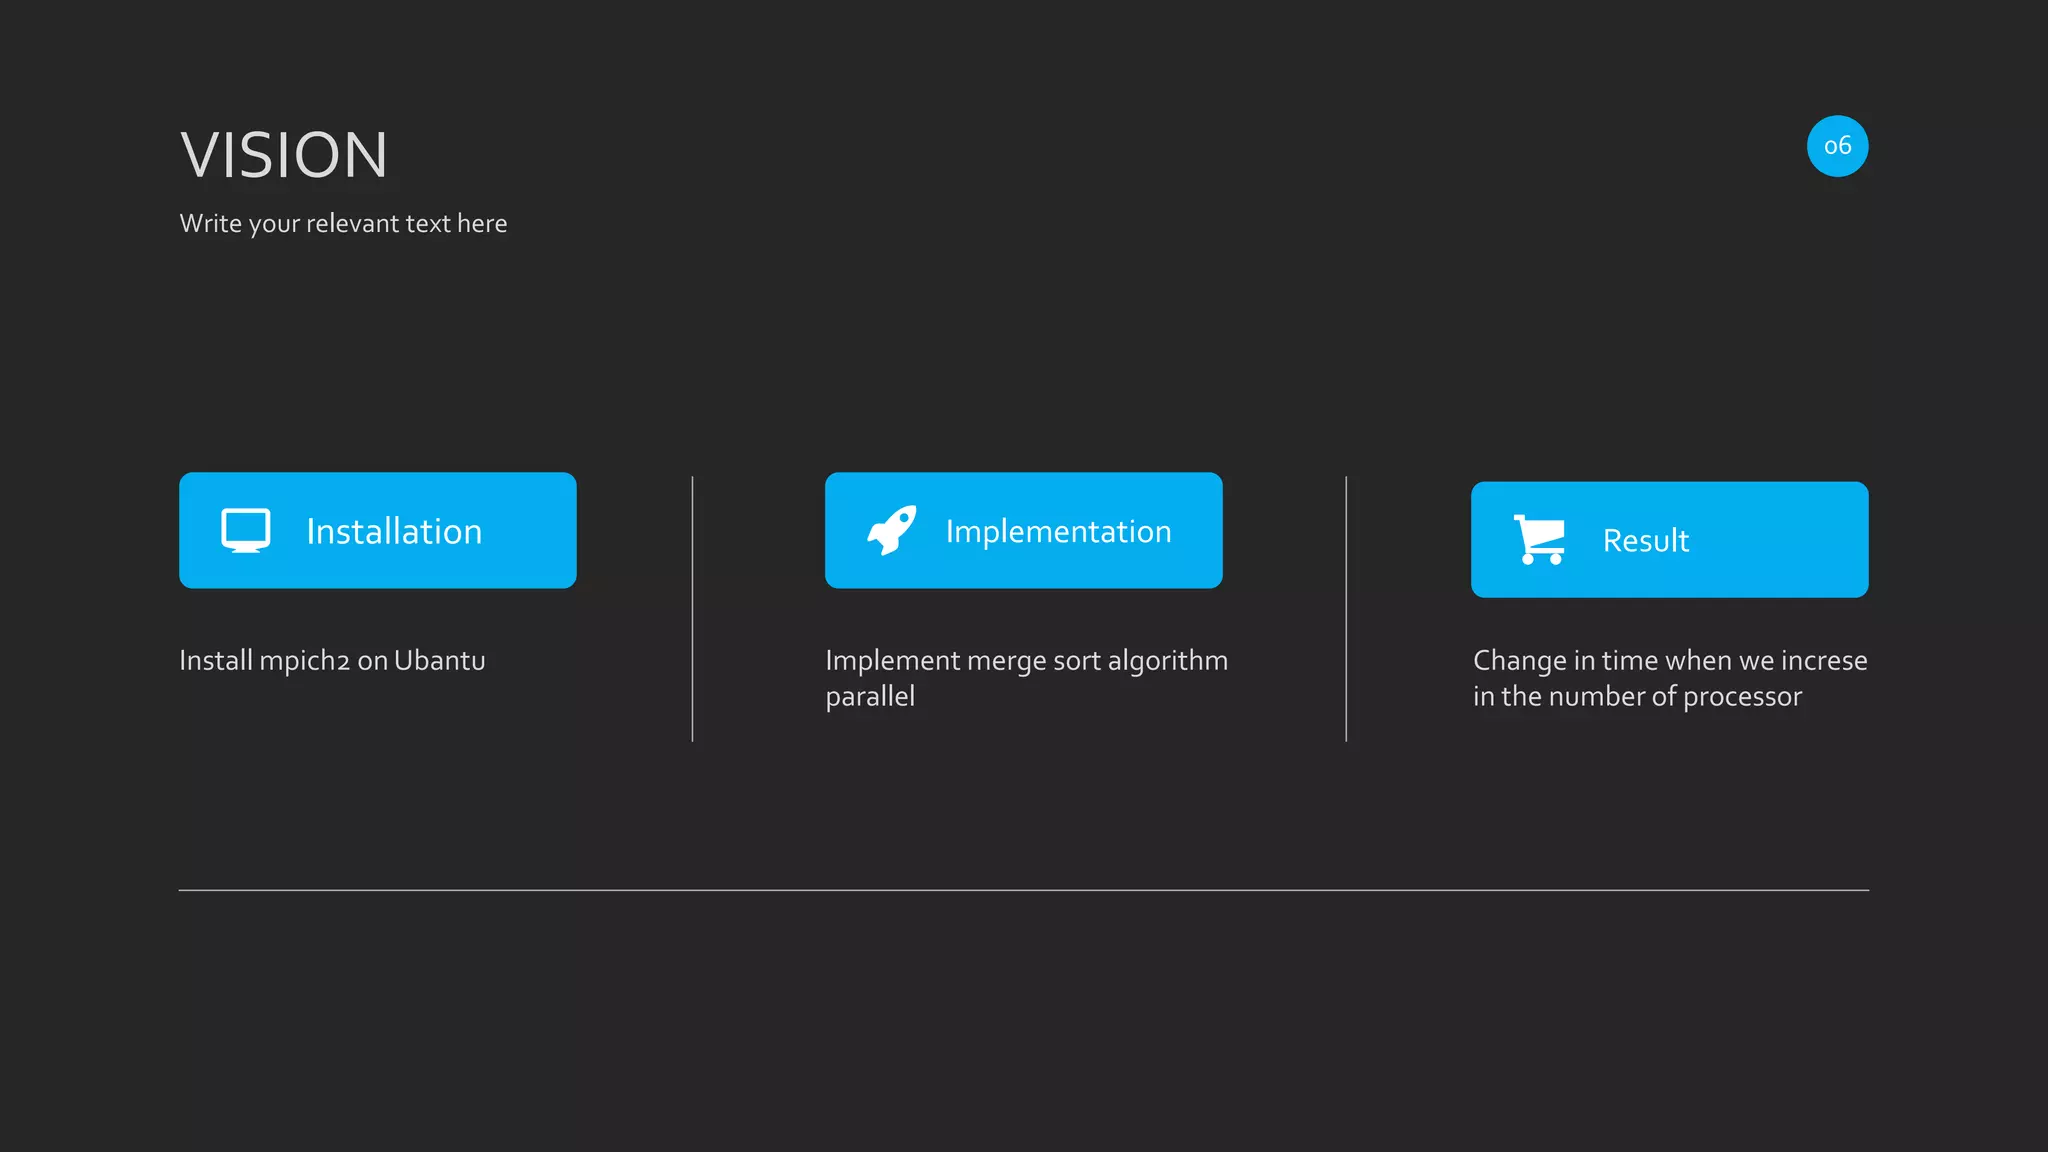Select the Result button
Viewport: 2048px width, 1152px height.
pyautogui.click(x=1669, y=540)
